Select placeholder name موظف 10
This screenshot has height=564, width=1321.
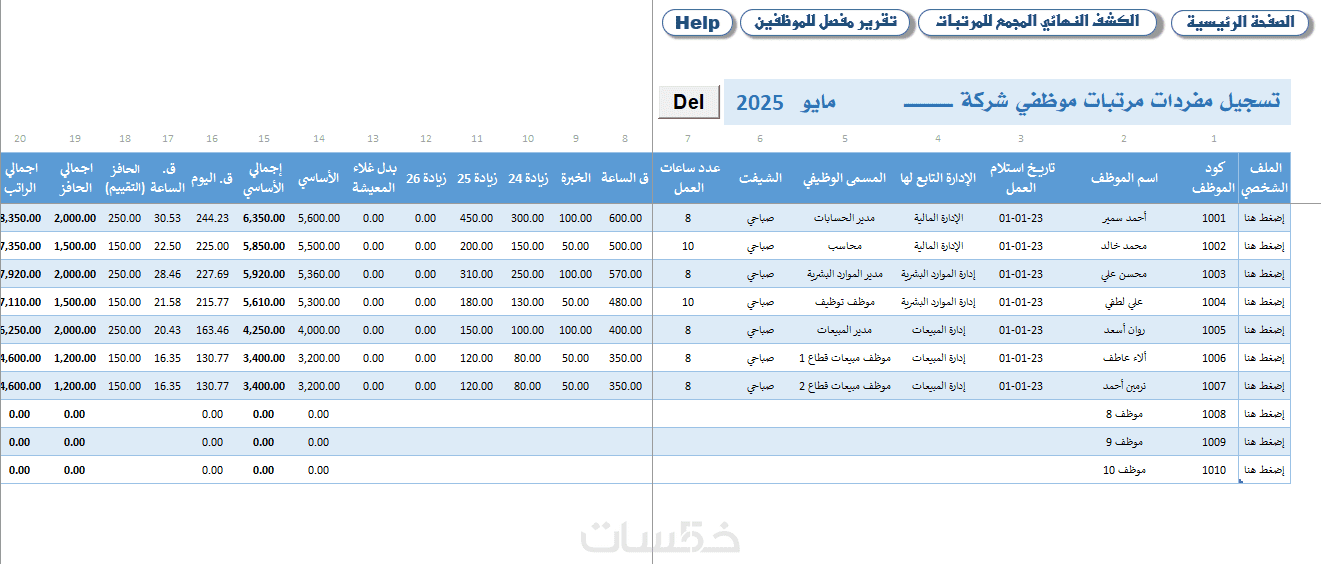(1124, 470)
